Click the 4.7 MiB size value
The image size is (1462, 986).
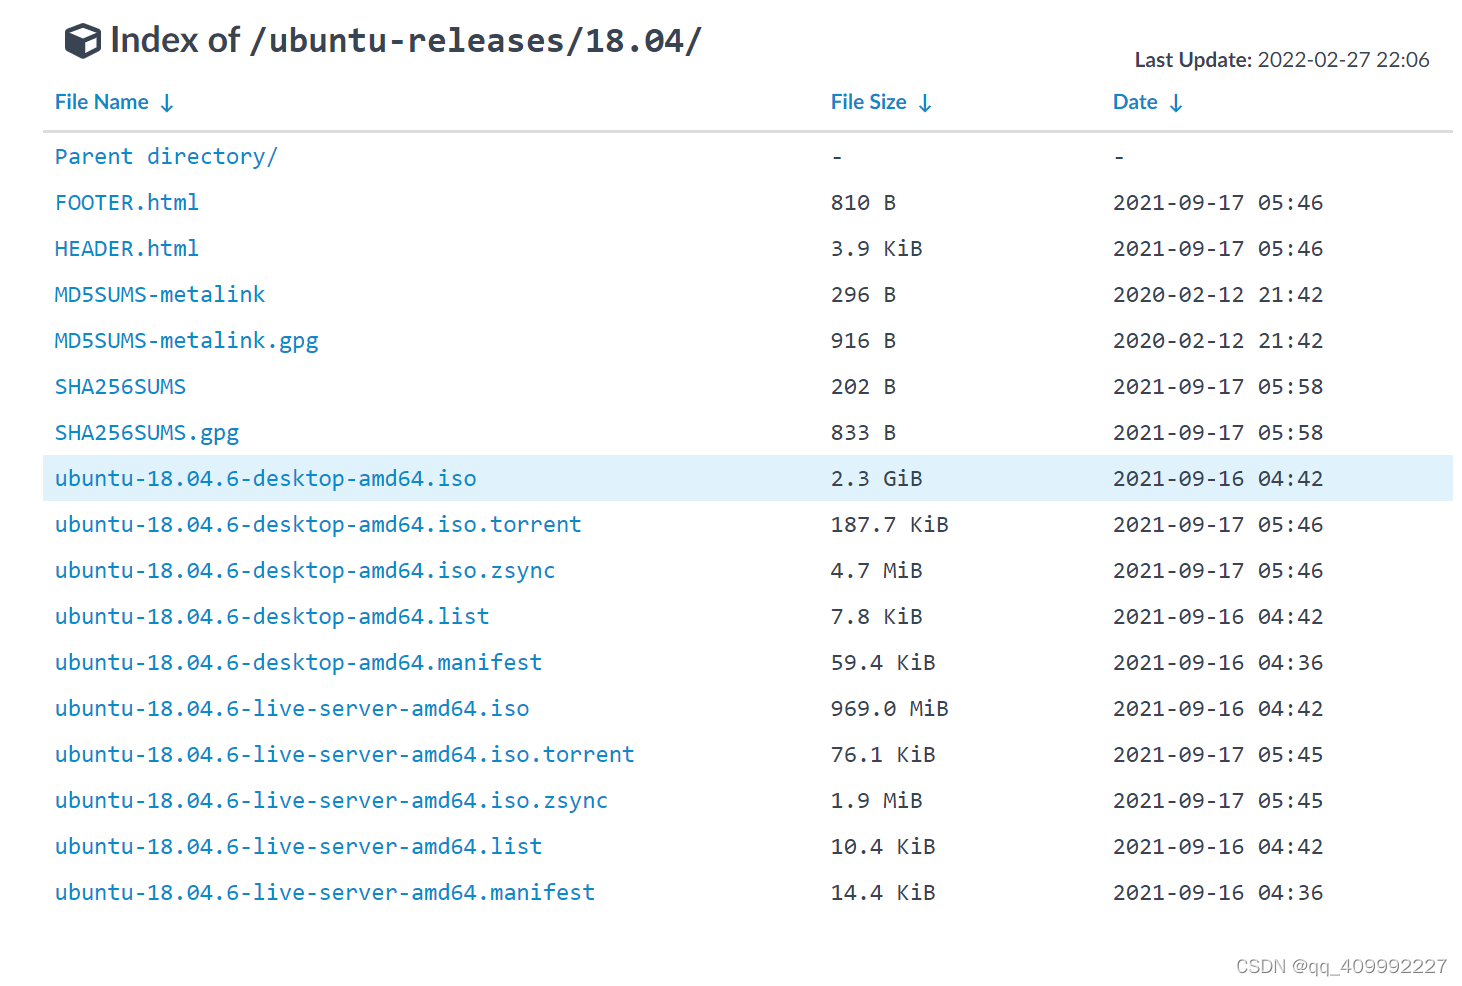point(877,571)
